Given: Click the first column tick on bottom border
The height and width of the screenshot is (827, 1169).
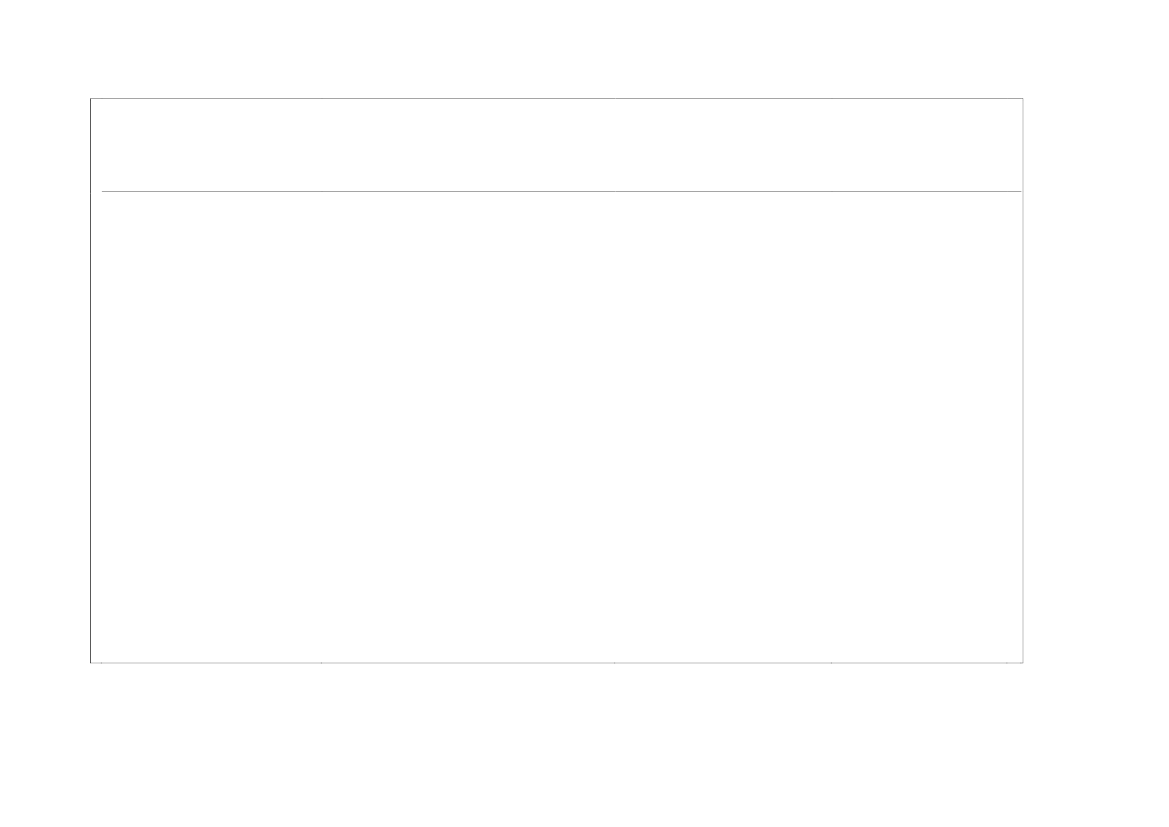Looking at the screenshot, I should point(101,662).
